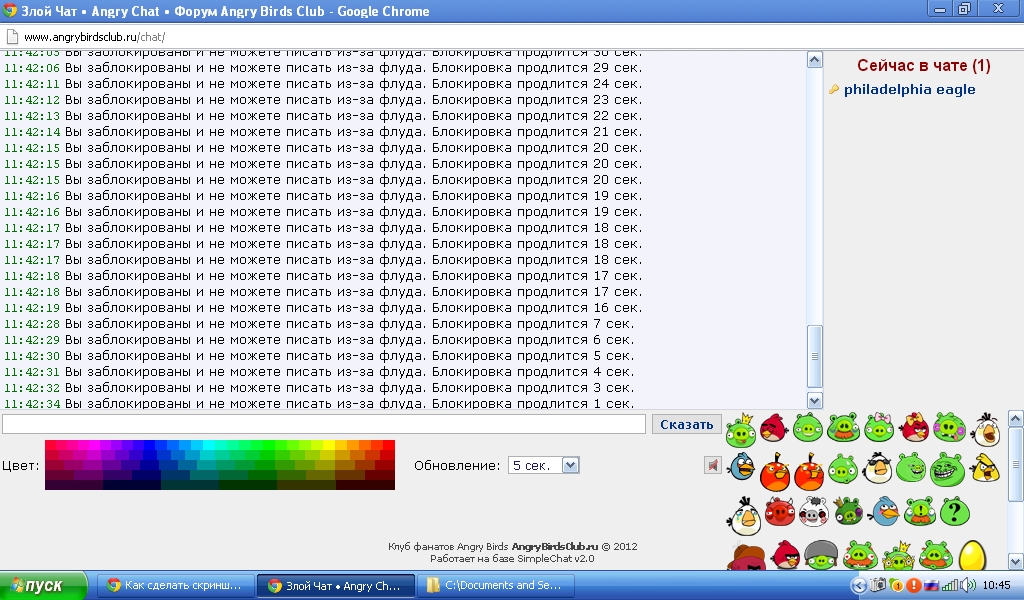Viewport: 1024px width, 600px height.
Task: Click the emoticon panel scroll up arrow
Action: point(1016,418)
